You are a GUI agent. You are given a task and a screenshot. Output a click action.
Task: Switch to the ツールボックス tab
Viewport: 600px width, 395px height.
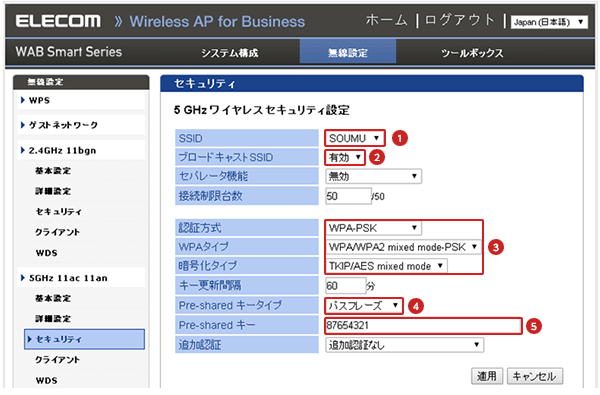click(x=472, y=53)
